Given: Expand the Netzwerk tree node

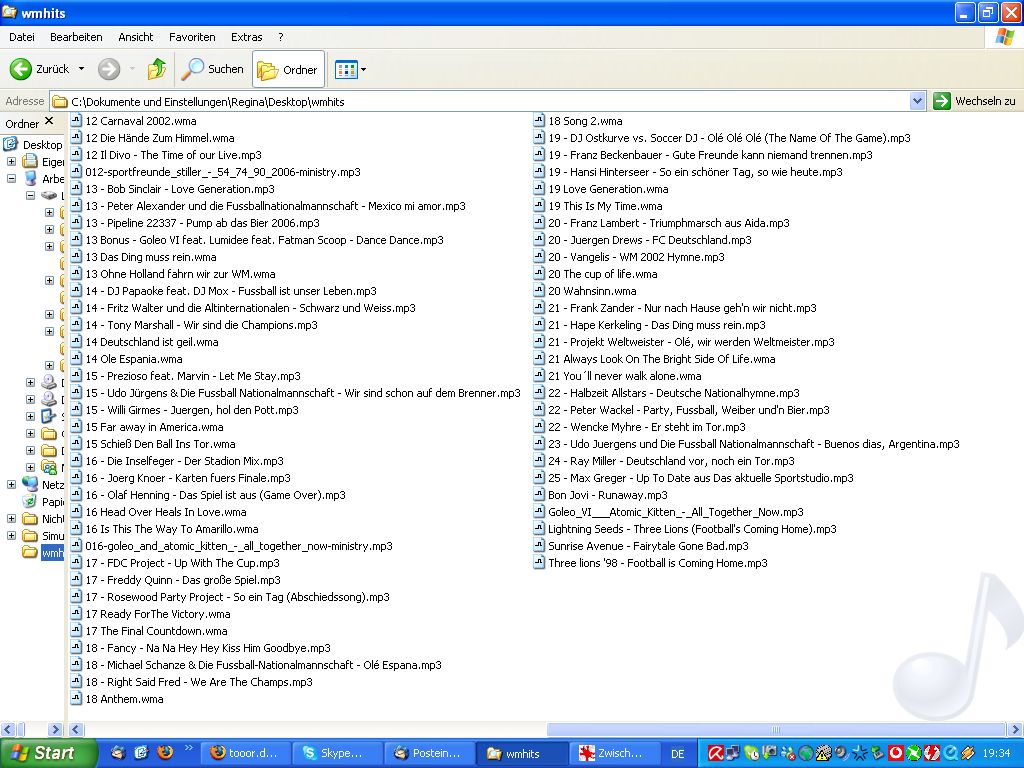Looking at the screenshot, I should [x=12, y=485].
